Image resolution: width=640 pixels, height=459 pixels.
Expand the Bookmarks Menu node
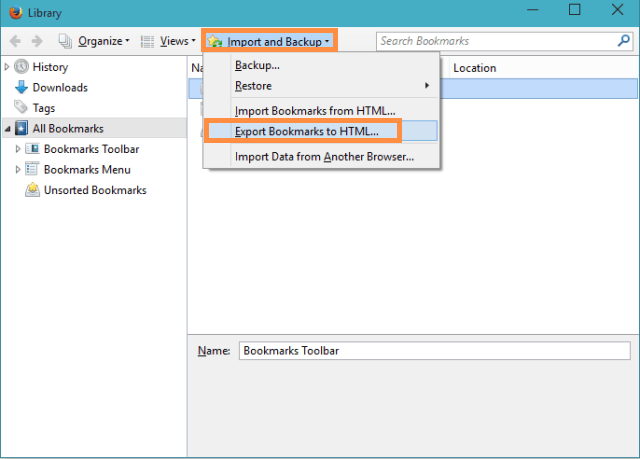(x=18, y=169)
